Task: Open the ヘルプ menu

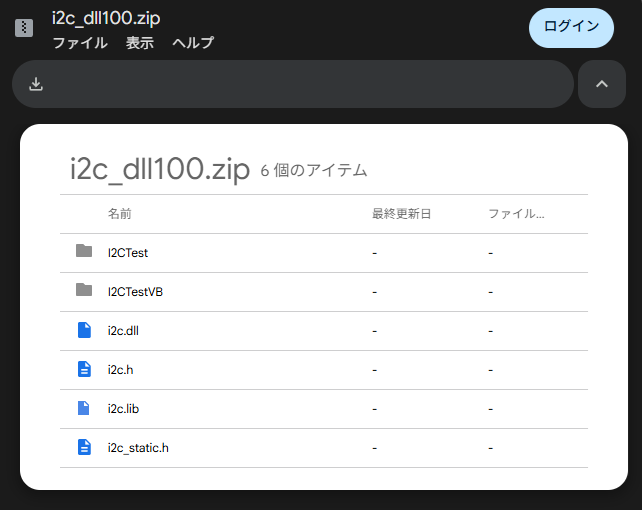Action: coord(193,43)
